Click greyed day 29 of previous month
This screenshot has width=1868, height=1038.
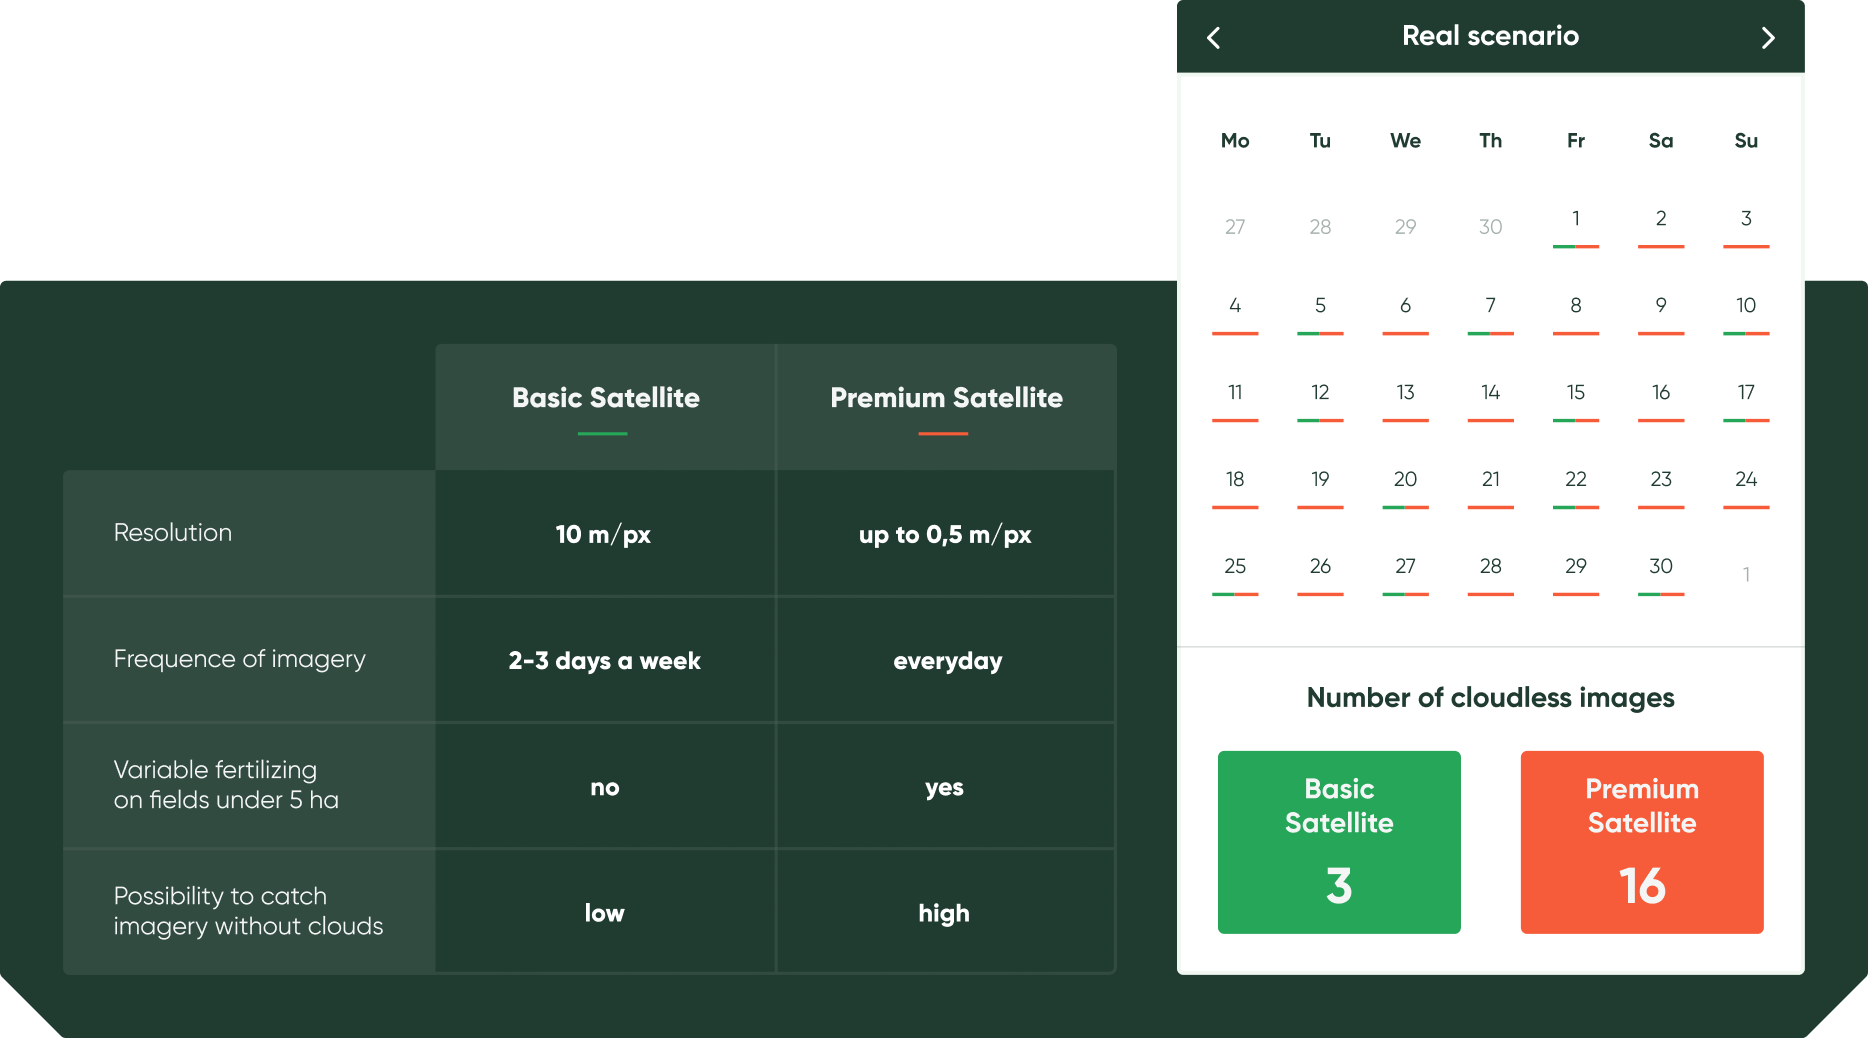point(1405,227)
